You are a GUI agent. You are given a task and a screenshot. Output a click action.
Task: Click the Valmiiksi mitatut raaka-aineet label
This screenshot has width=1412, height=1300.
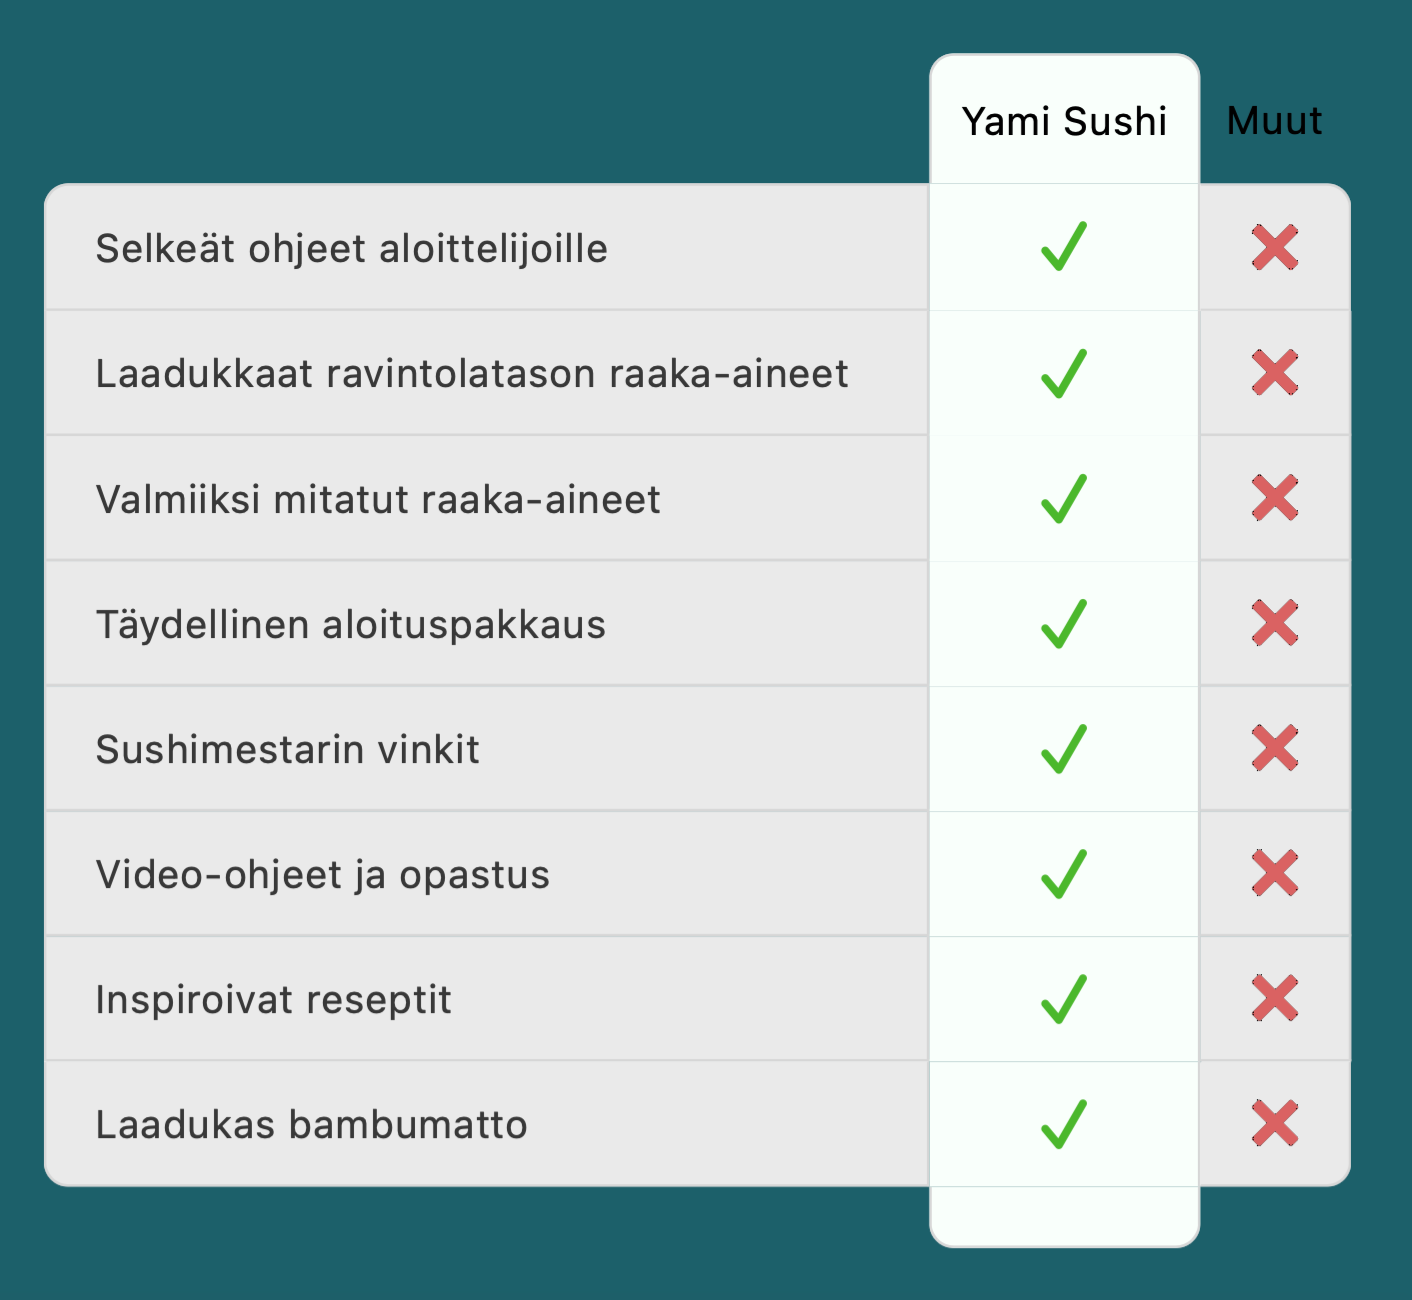click(378, 499)
